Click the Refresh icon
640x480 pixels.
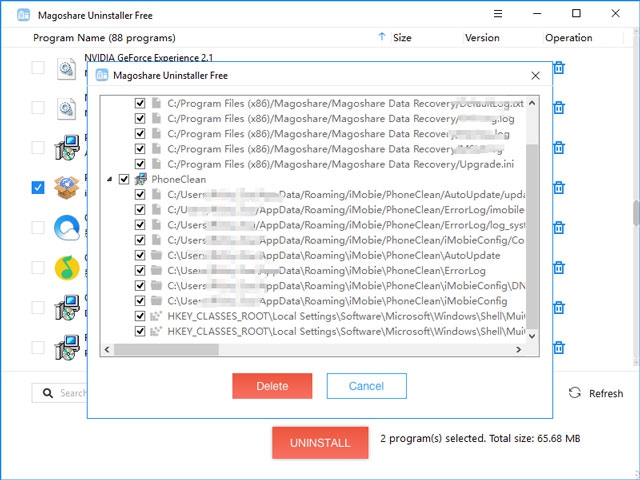[575, 393]
